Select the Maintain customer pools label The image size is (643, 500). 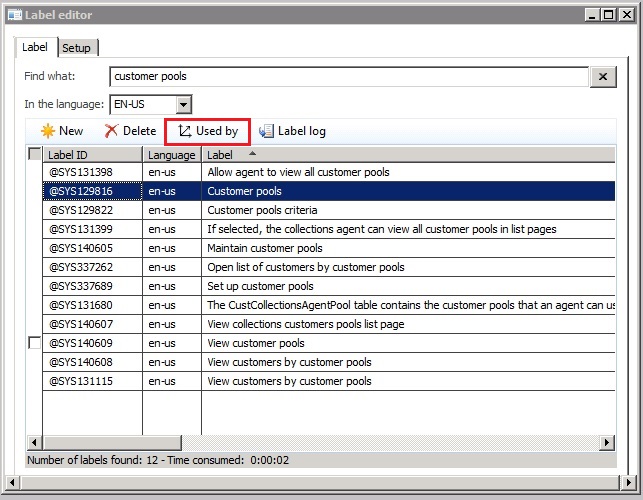265,248
